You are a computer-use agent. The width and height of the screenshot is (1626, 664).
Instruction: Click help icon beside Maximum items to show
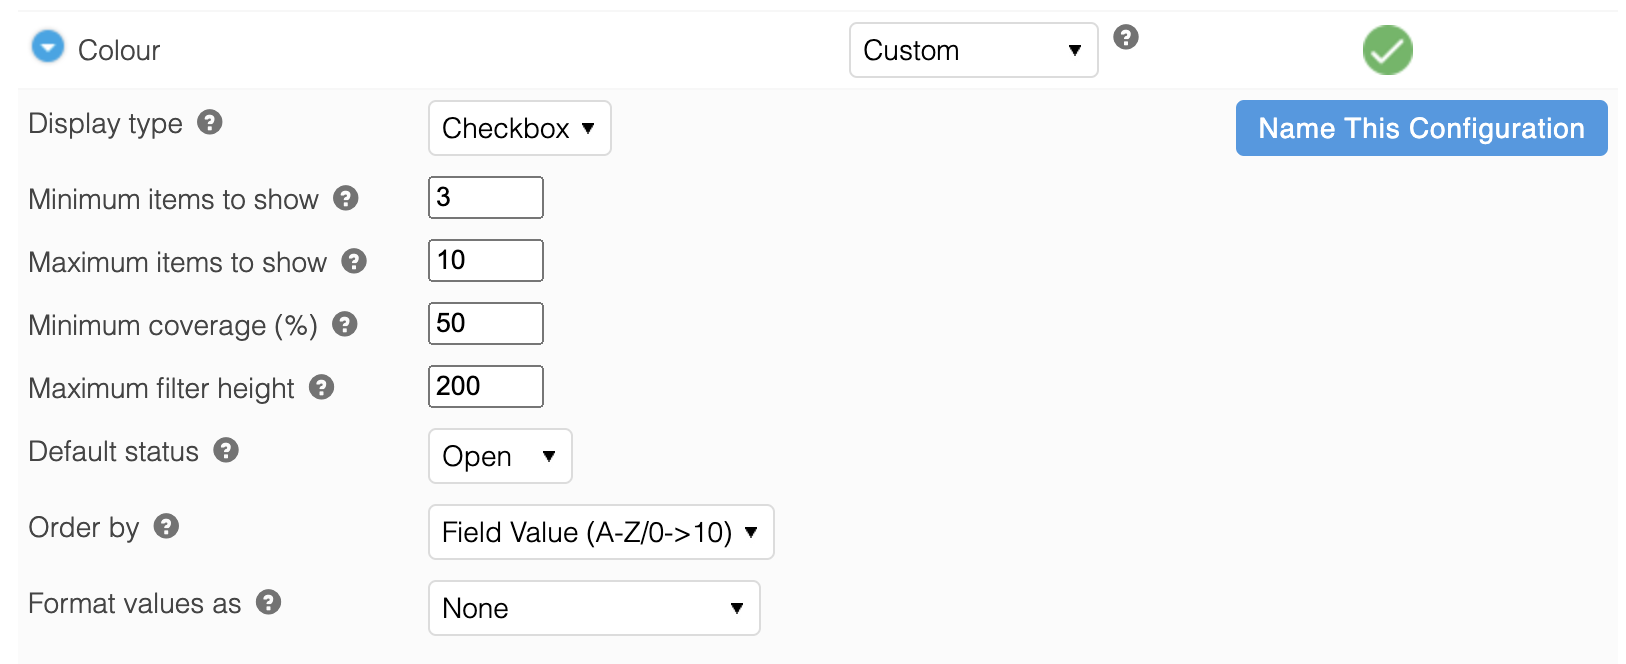click(354, 261)
